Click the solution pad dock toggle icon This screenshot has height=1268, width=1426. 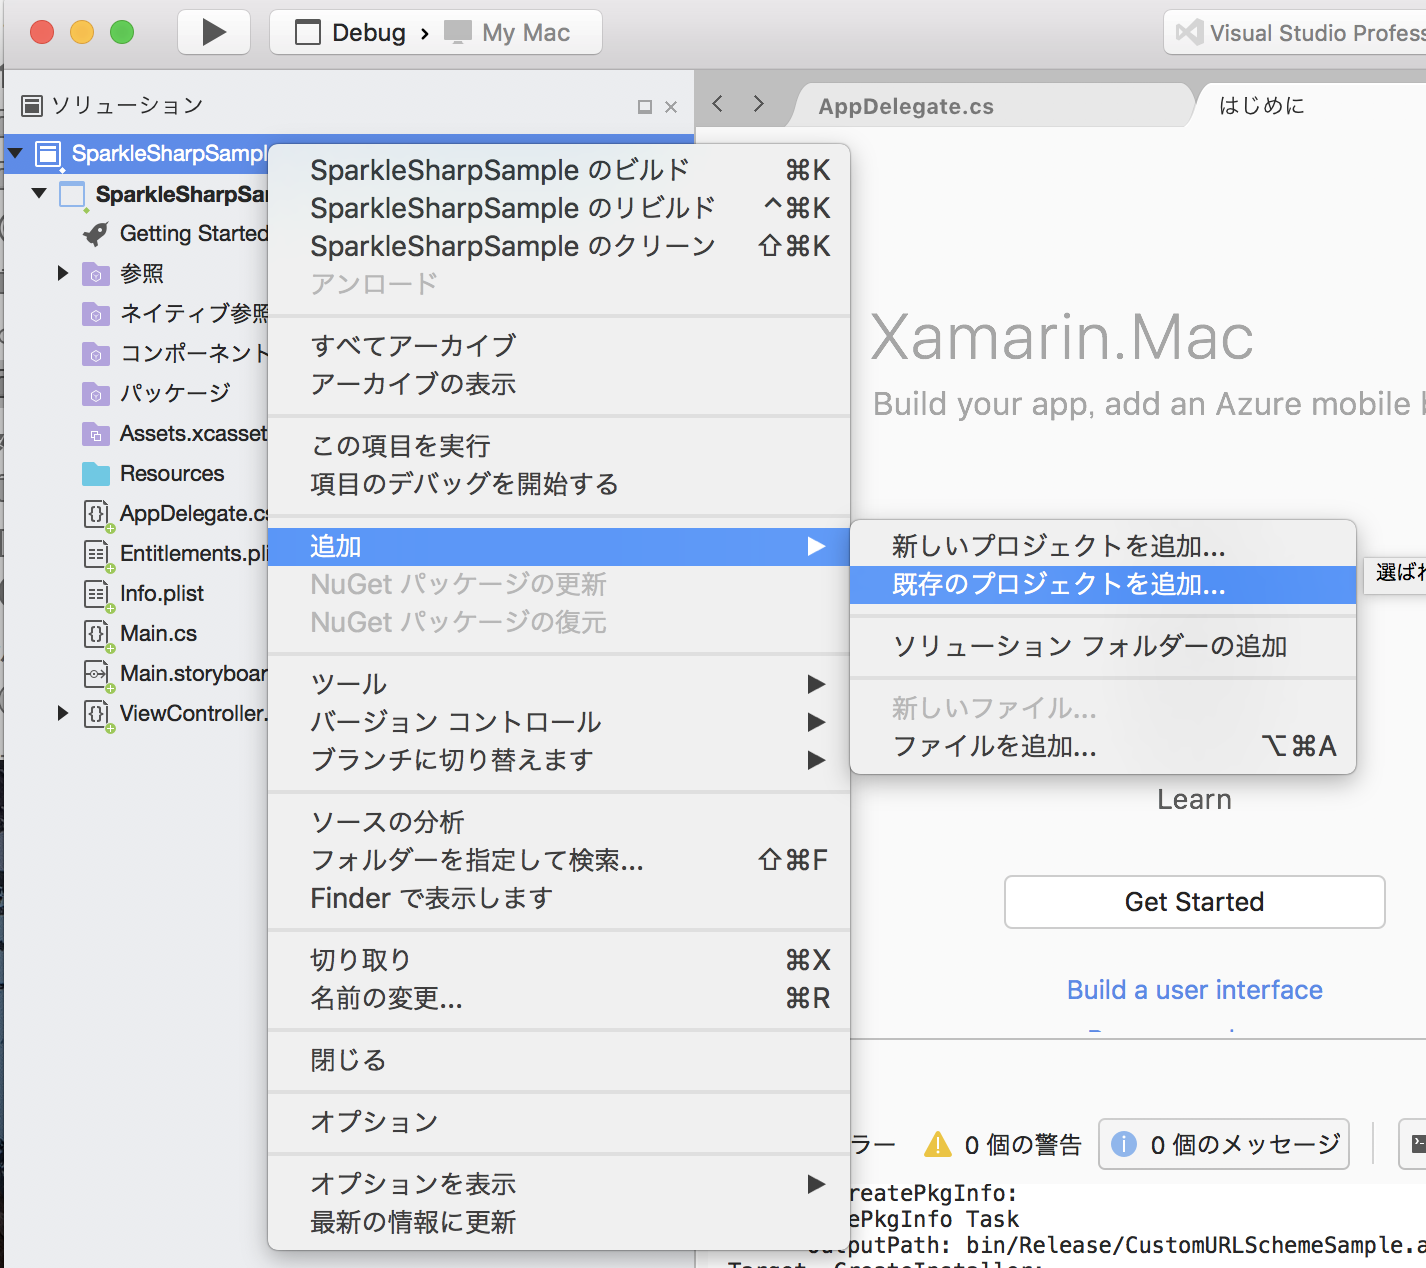[645, 107]
